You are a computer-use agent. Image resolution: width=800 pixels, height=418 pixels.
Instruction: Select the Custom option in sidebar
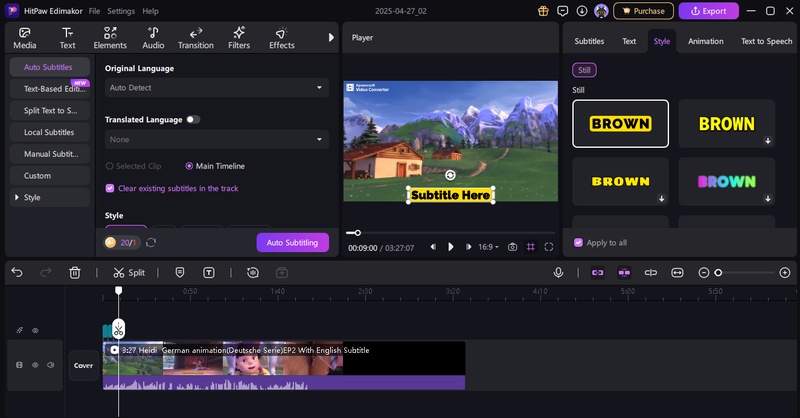pyautogui.click(x=49, y=176)
